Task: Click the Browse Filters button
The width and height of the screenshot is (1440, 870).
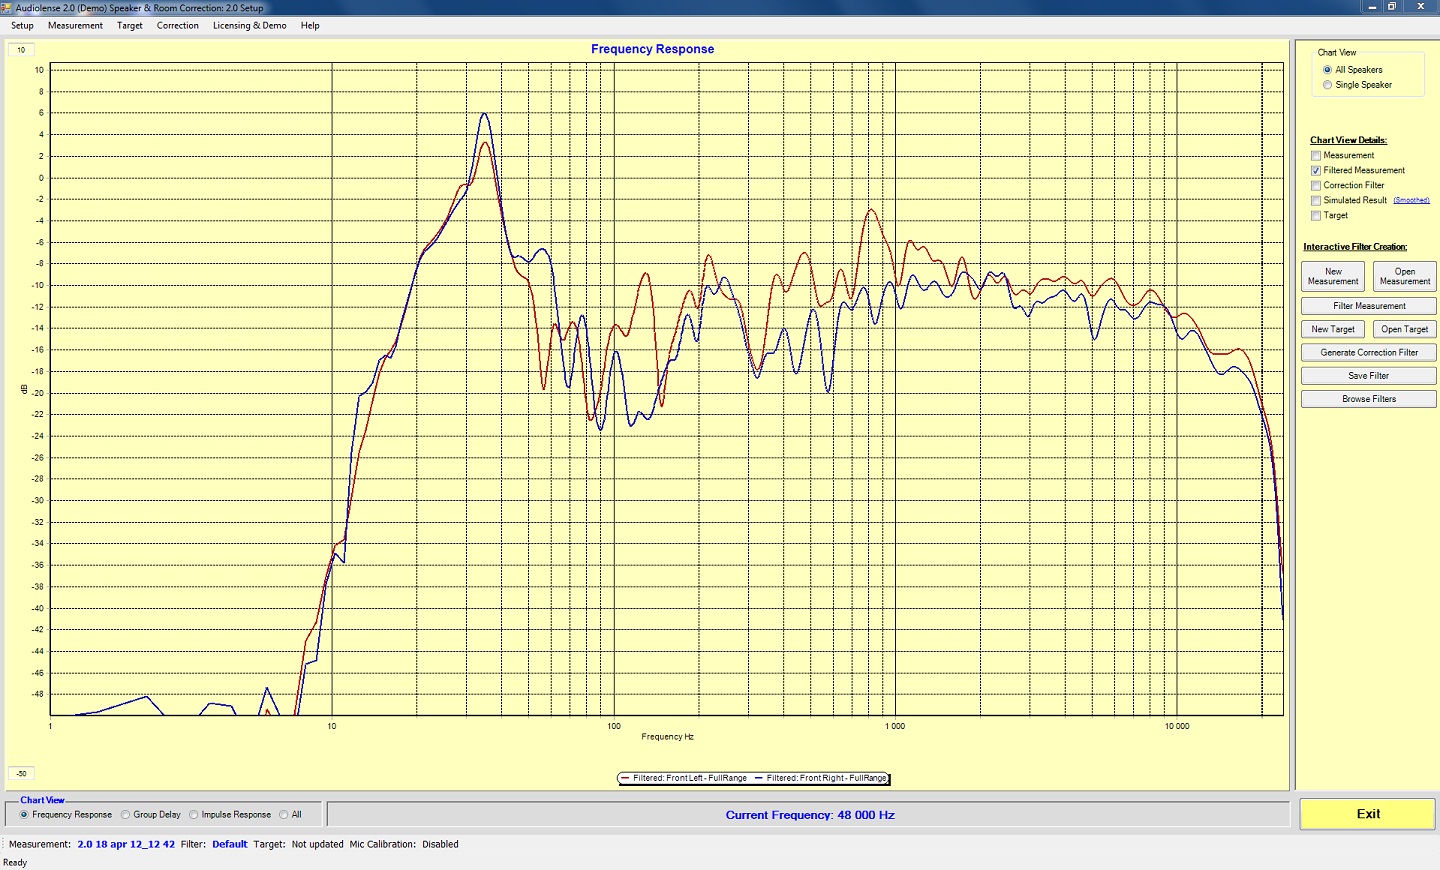Action: [x=1369, y=399]
